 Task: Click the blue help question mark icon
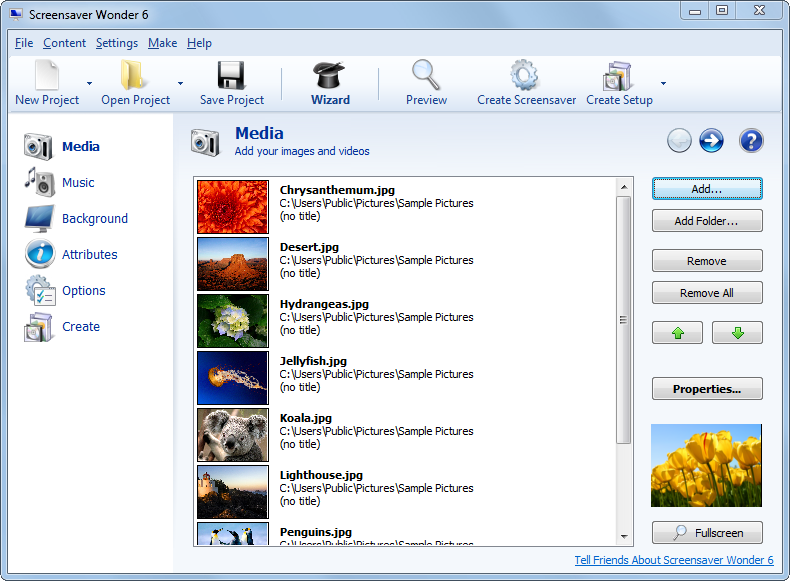point(751,141)
